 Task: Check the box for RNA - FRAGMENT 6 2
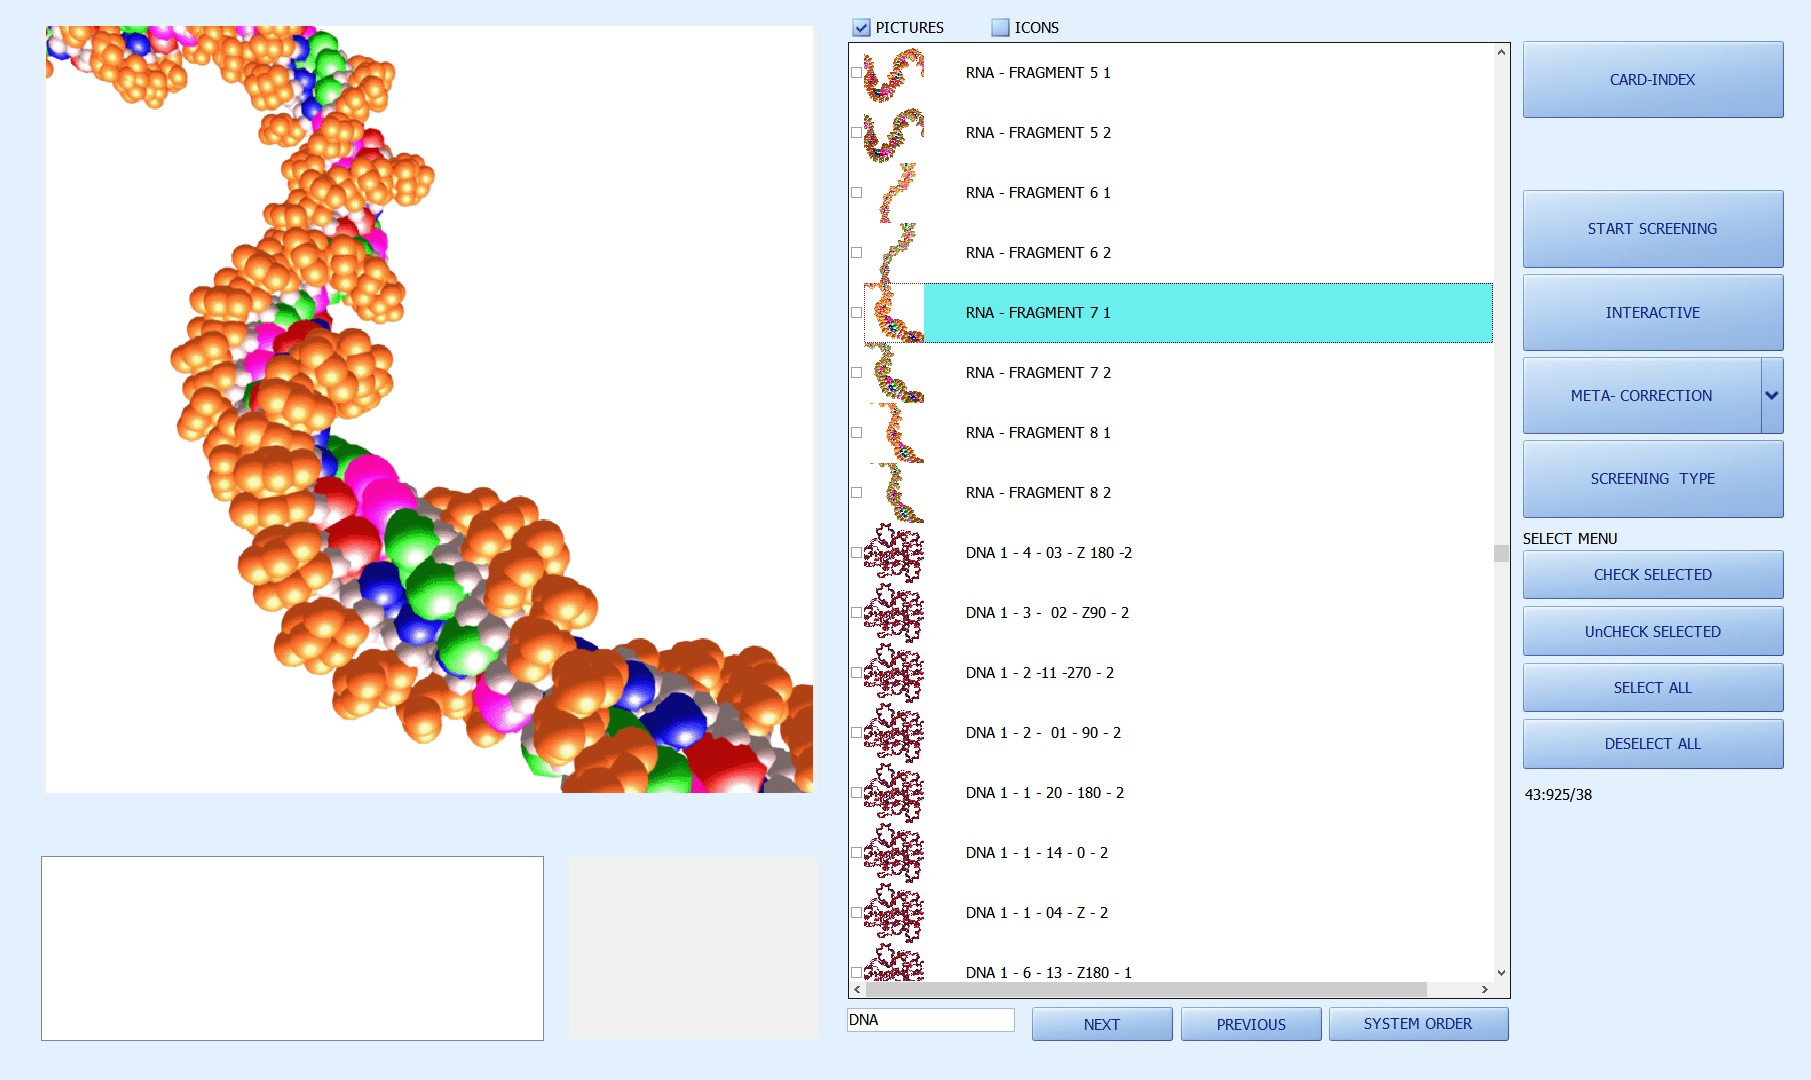point(856,253)
